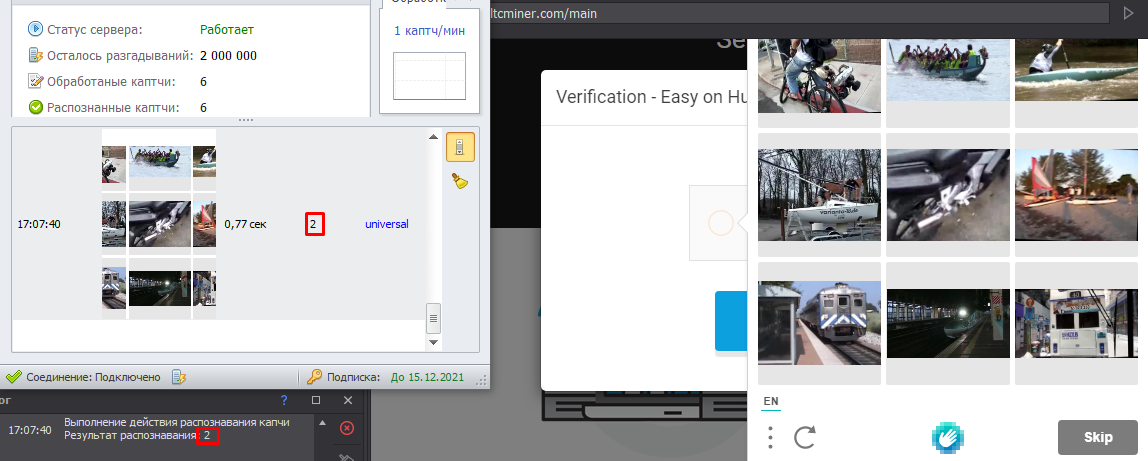This screenshot has height=461, width=1148.
Task: Select the bicycle captcha image
Action: [819, 76]
